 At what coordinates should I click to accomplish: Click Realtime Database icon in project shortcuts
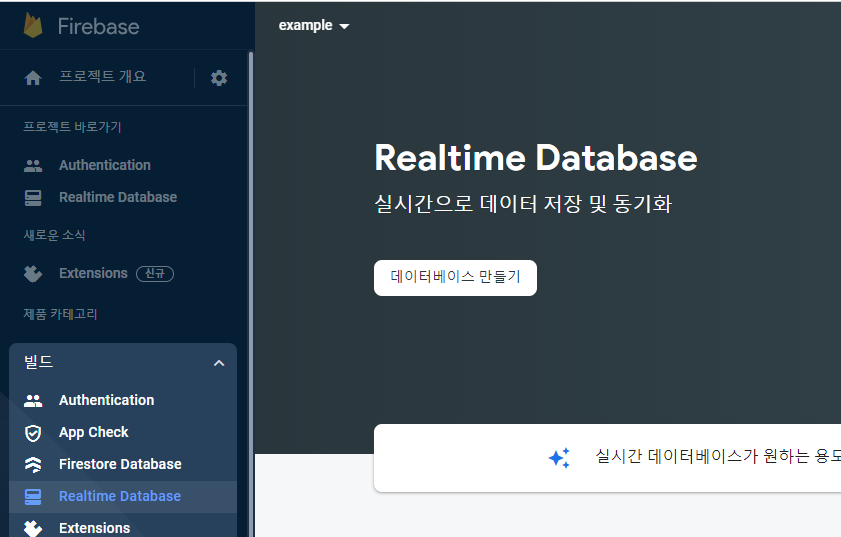click(33, 198)
